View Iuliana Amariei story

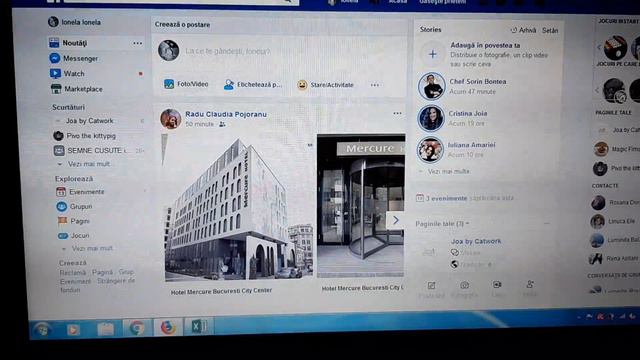click(x=430, y=149)
